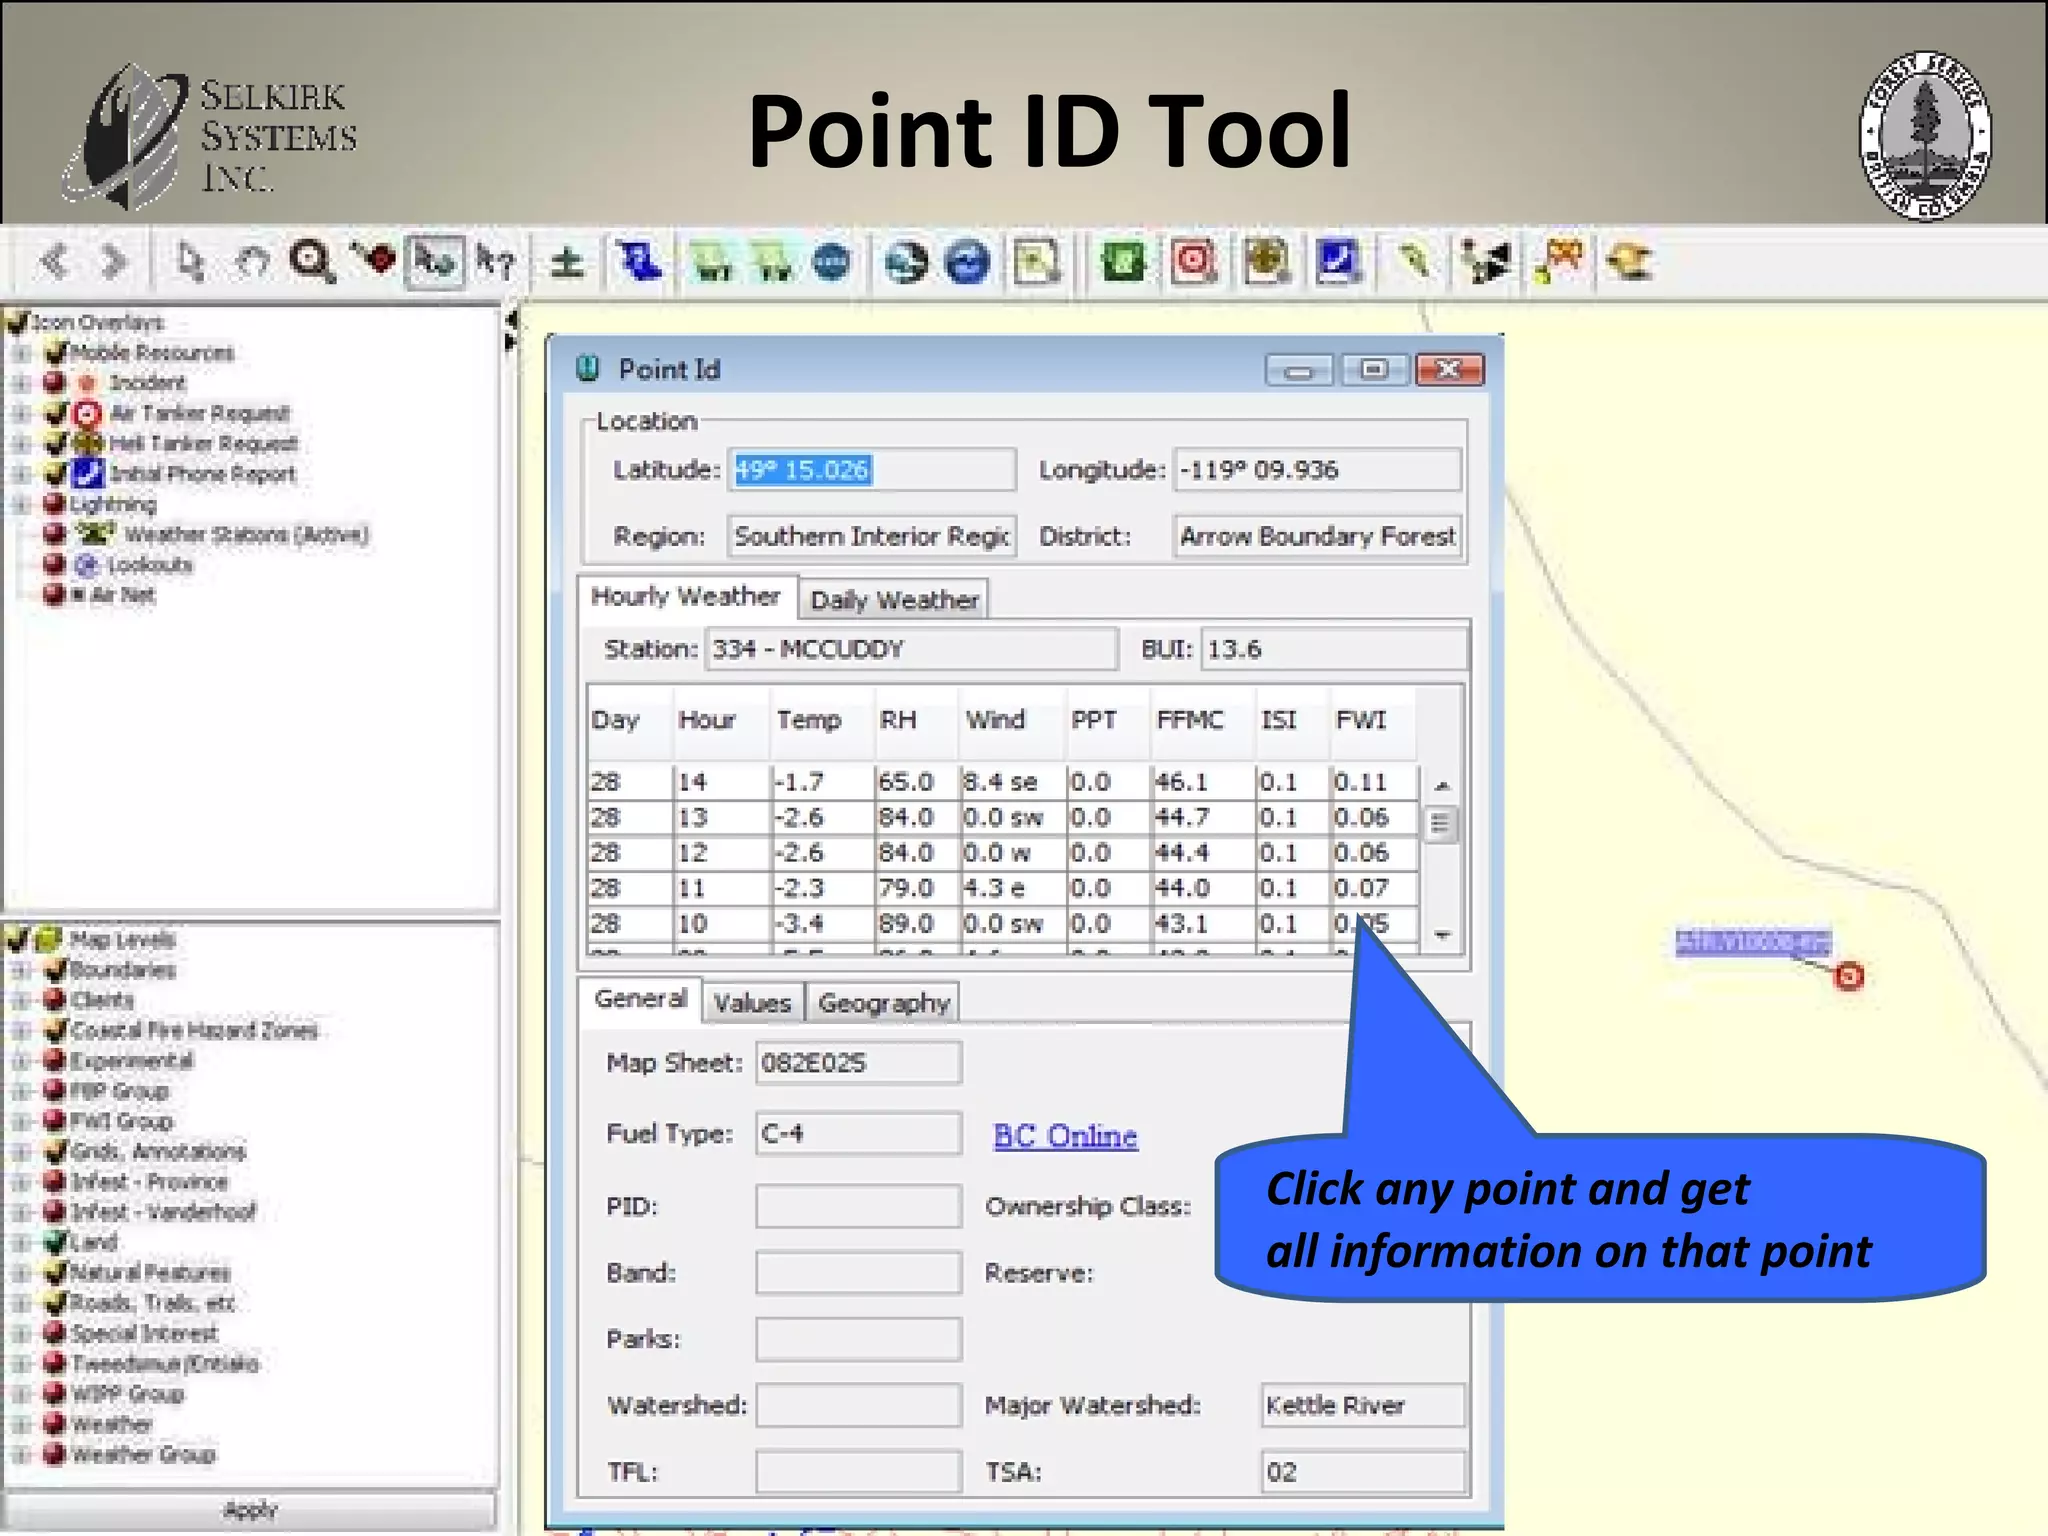Expand the FBP Group tree node

(x=20, y=1090)
